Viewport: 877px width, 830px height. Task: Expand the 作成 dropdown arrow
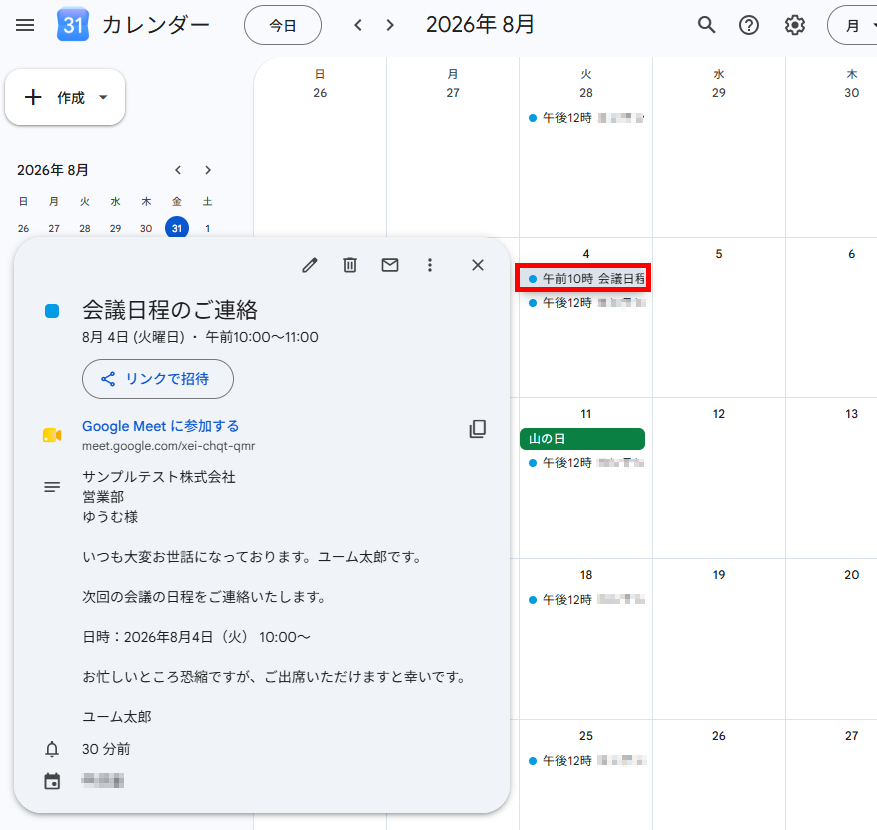(103, 97)
